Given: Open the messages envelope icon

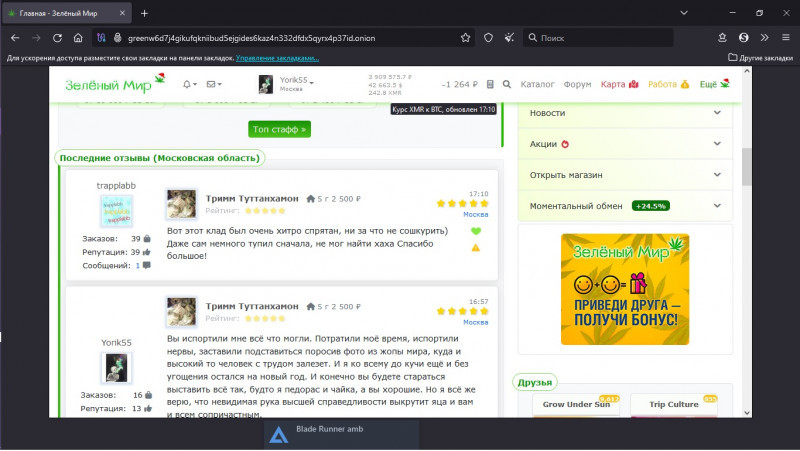Looking at the screenshot, I should click(x=213, y=85).
